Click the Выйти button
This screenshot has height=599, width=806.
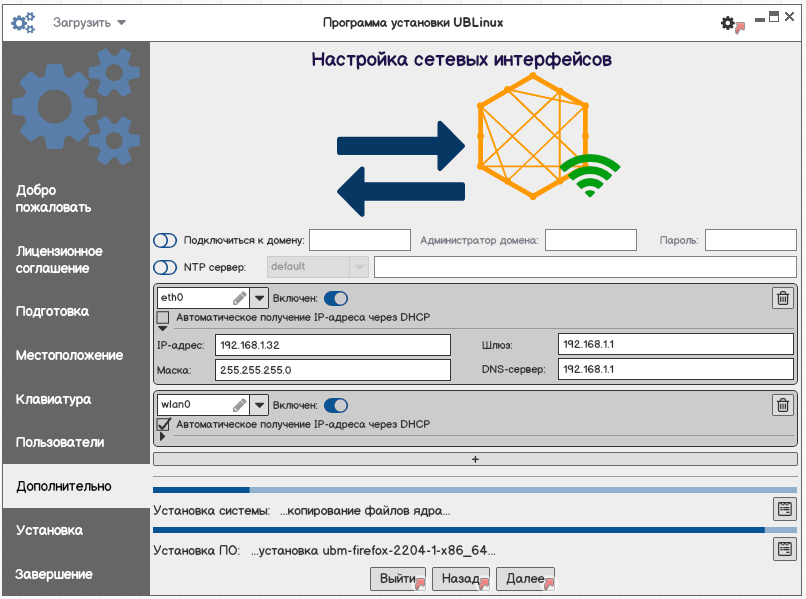398,579
